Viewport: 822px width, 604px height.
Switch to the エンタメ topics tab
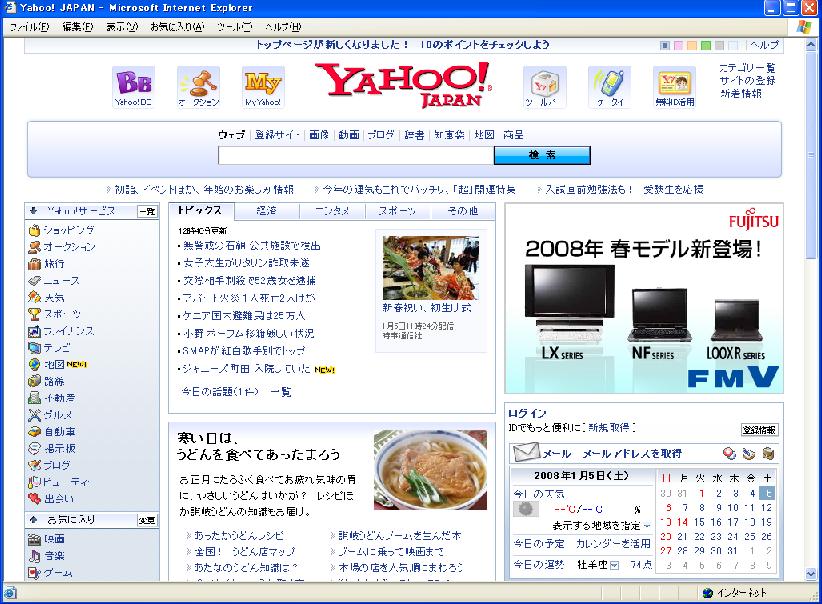click(332, 211)
